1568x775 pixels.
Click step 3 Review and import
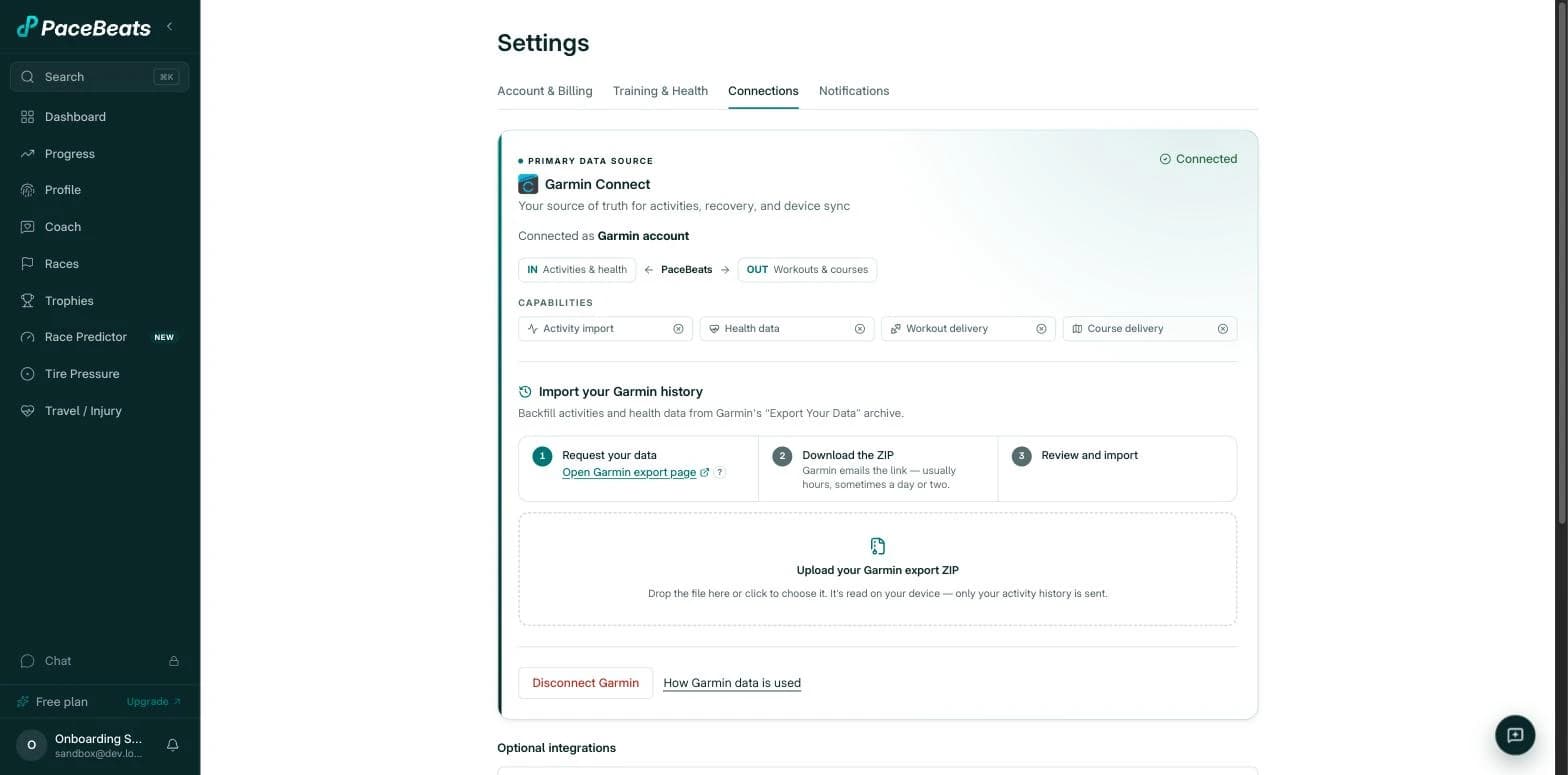[x=1118, y=469]
